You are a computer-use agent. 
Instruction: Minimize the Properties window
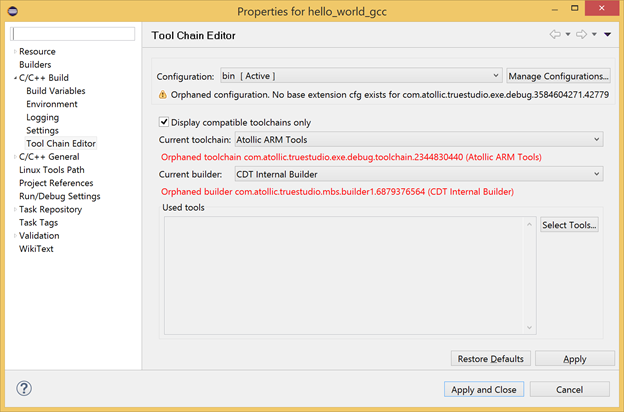coord(554,9)
